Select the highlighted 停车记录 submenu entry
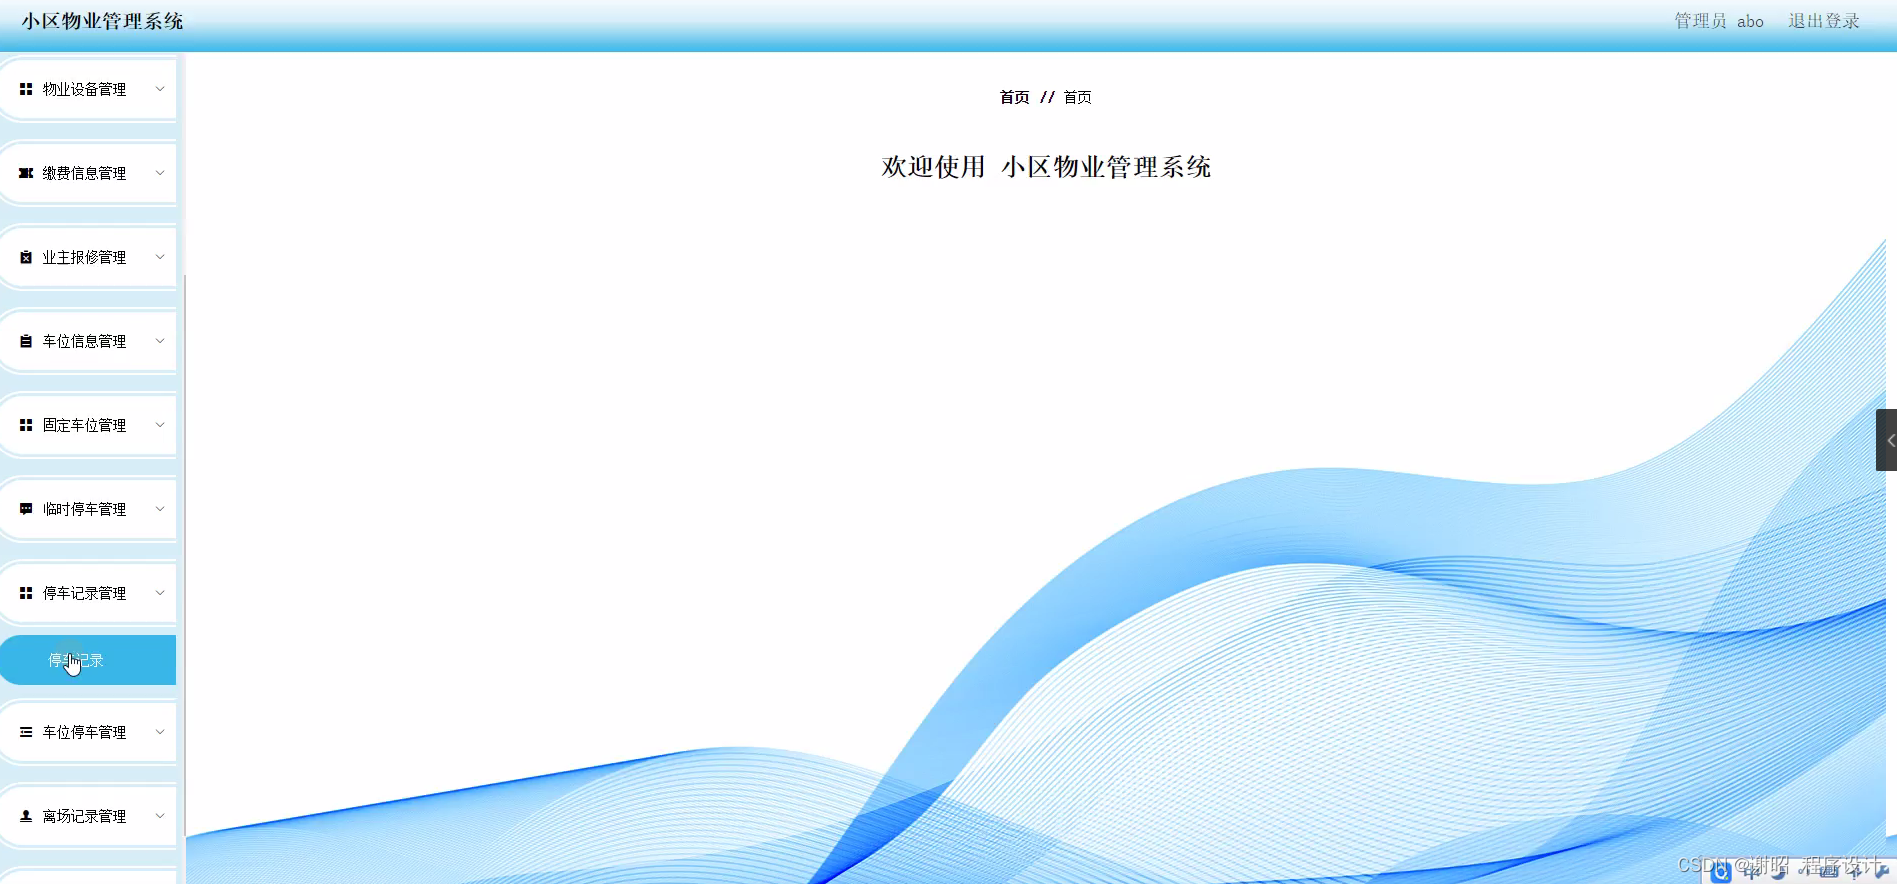This screenshot has width=1897, height=884. point(88,660)
